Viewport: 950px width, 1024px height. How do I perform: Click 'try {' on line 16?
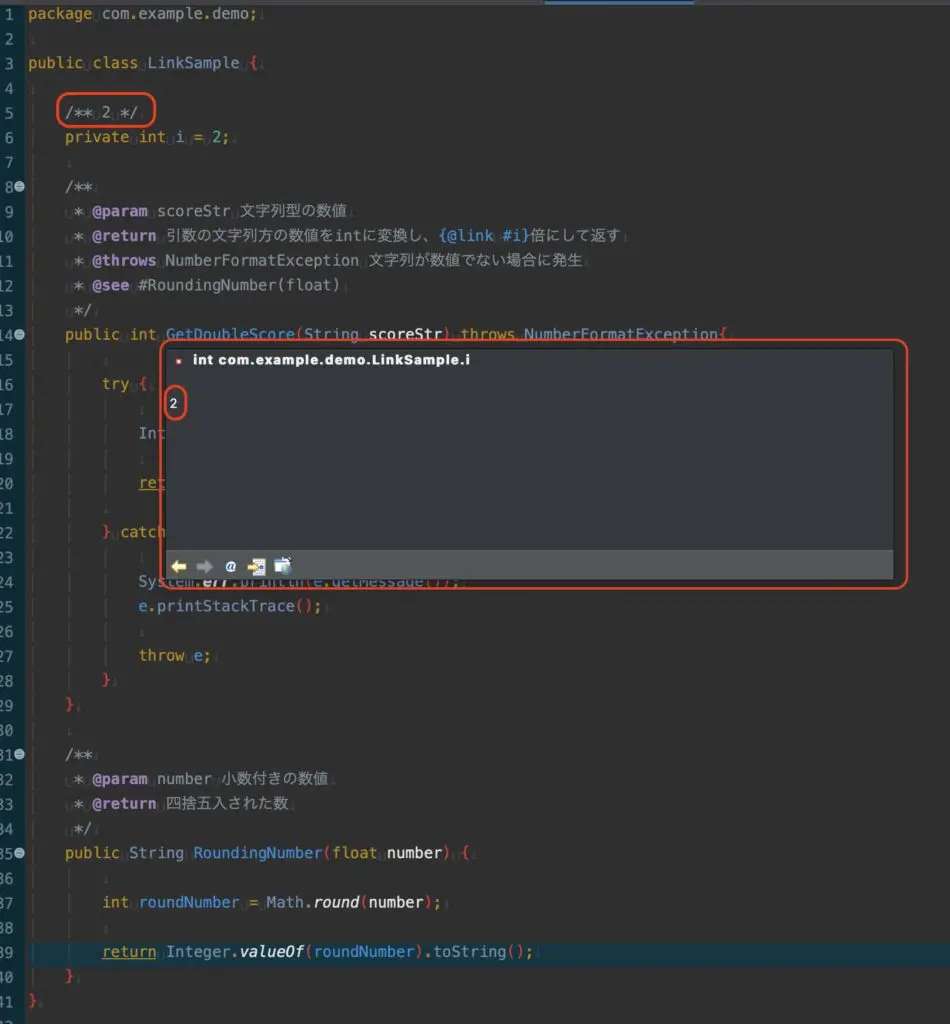(124, 384)
